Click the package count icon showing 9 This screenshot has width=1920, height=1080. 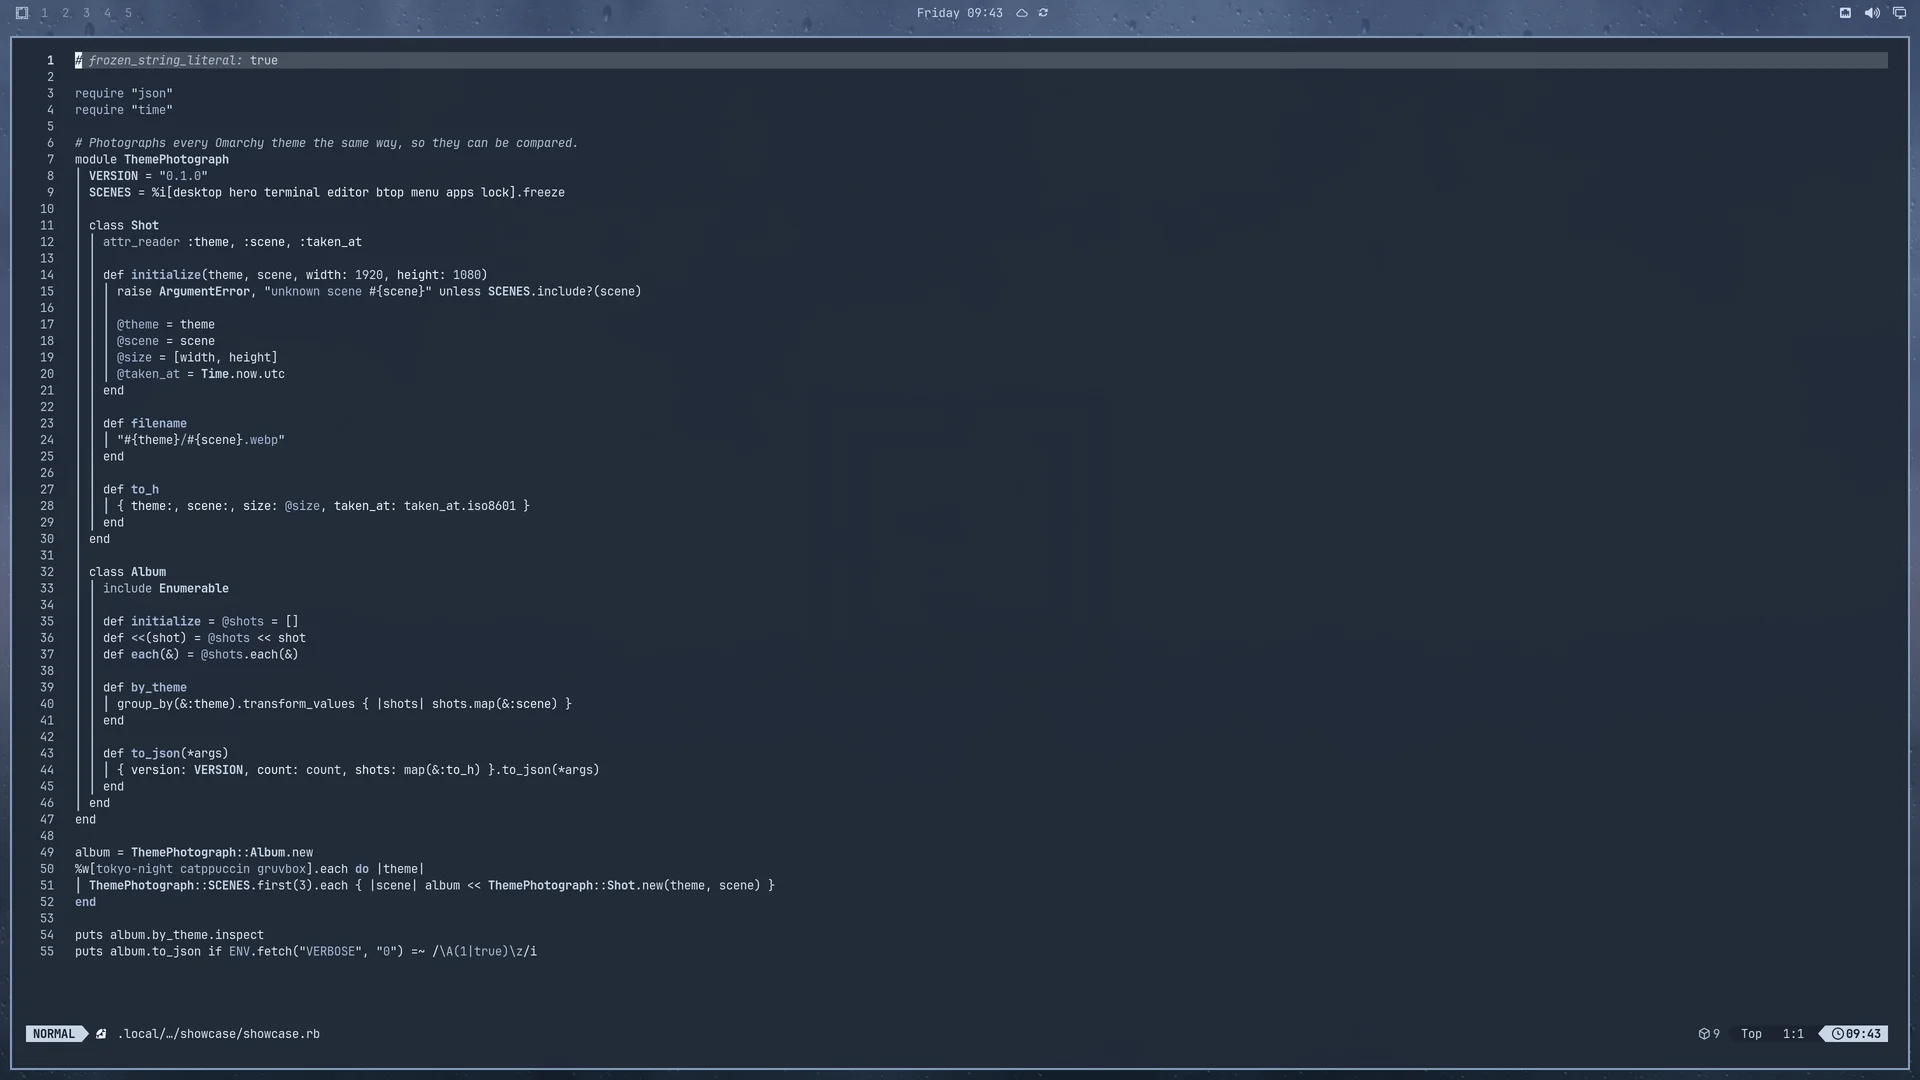click(1704, 1034)
